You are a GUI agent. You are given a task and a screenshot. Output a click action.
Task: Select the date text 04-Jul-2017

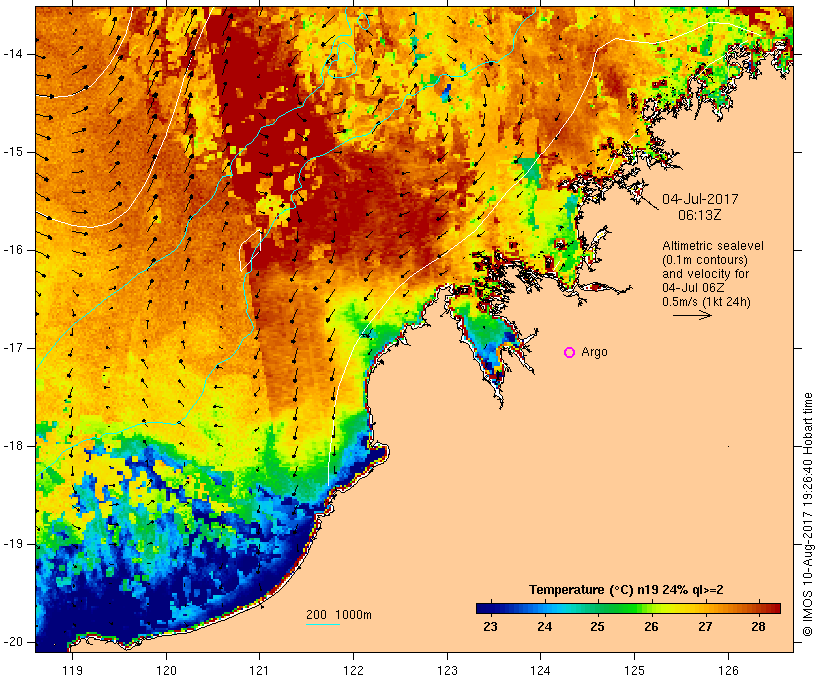click(700, 199)
